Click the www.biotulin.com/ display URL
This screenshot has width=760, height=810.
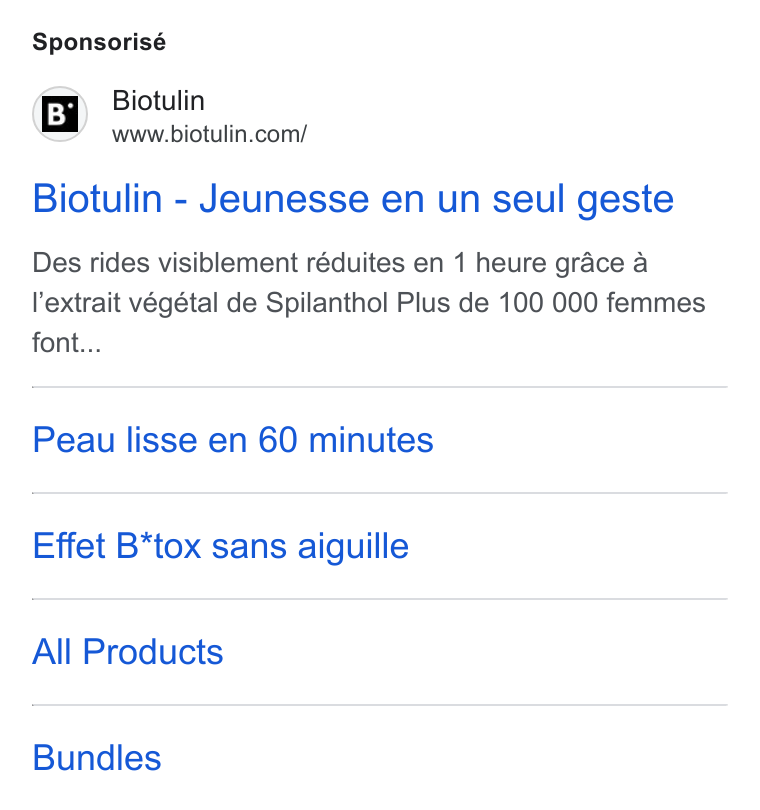coord(209,134)
